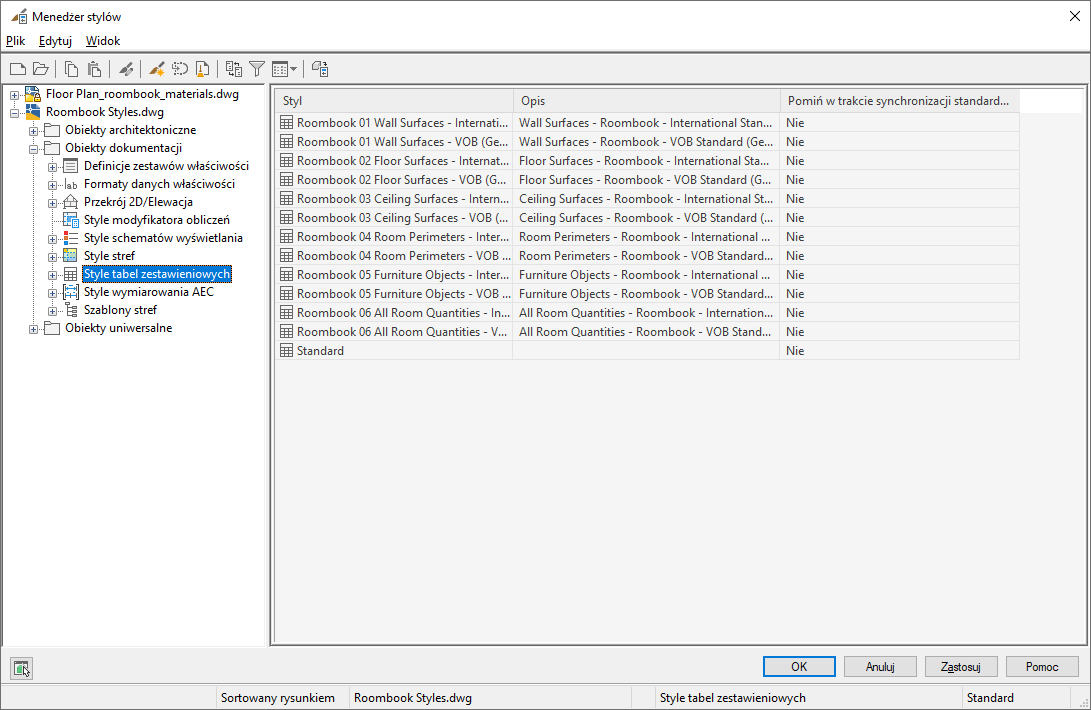Click the New Drawing toolbar icon
Viewport: 1091px width, 710px height.
18,69
